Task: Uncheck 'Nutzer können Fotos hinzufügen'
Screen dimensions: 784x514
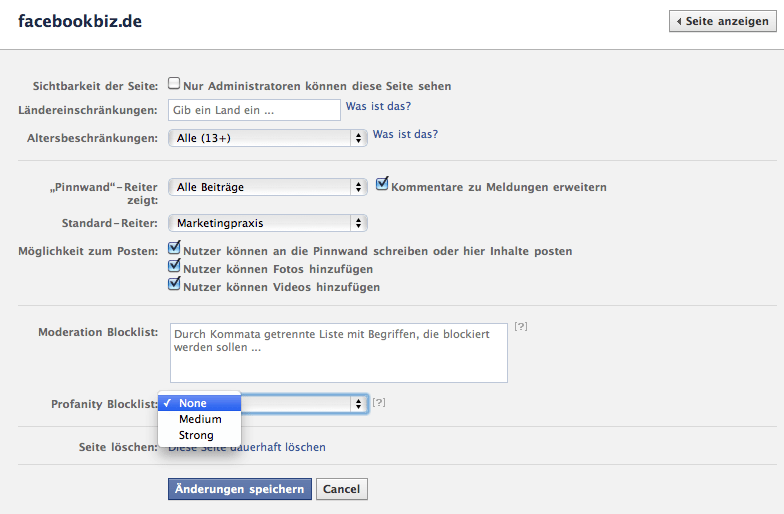Action: tap(174, 266)
